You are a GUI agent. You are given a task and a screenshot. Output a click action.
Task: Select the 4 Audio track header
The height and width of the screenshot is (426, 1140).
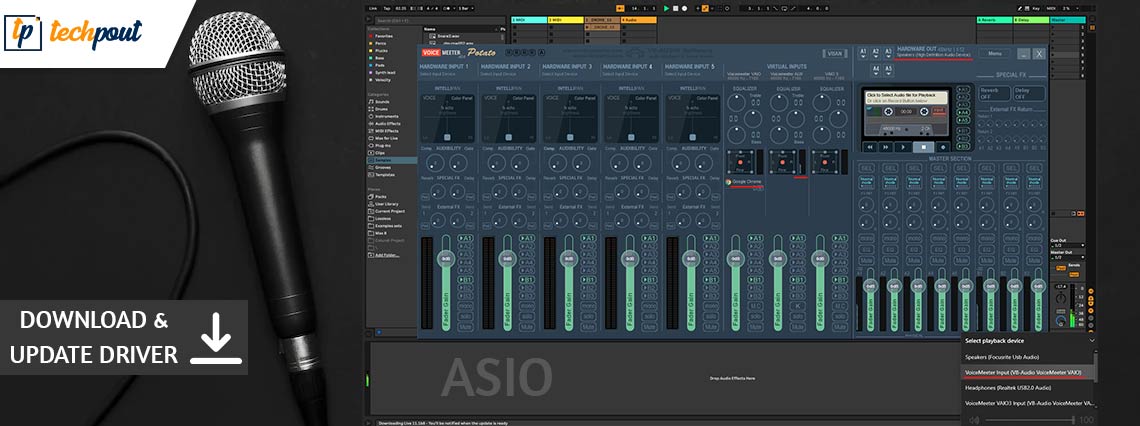638,20
